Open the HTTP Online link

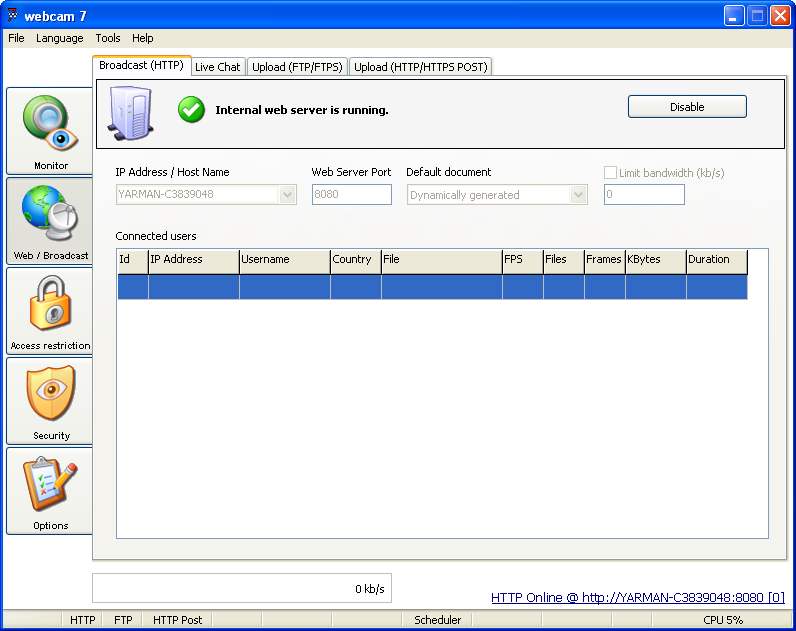point(638,597)
